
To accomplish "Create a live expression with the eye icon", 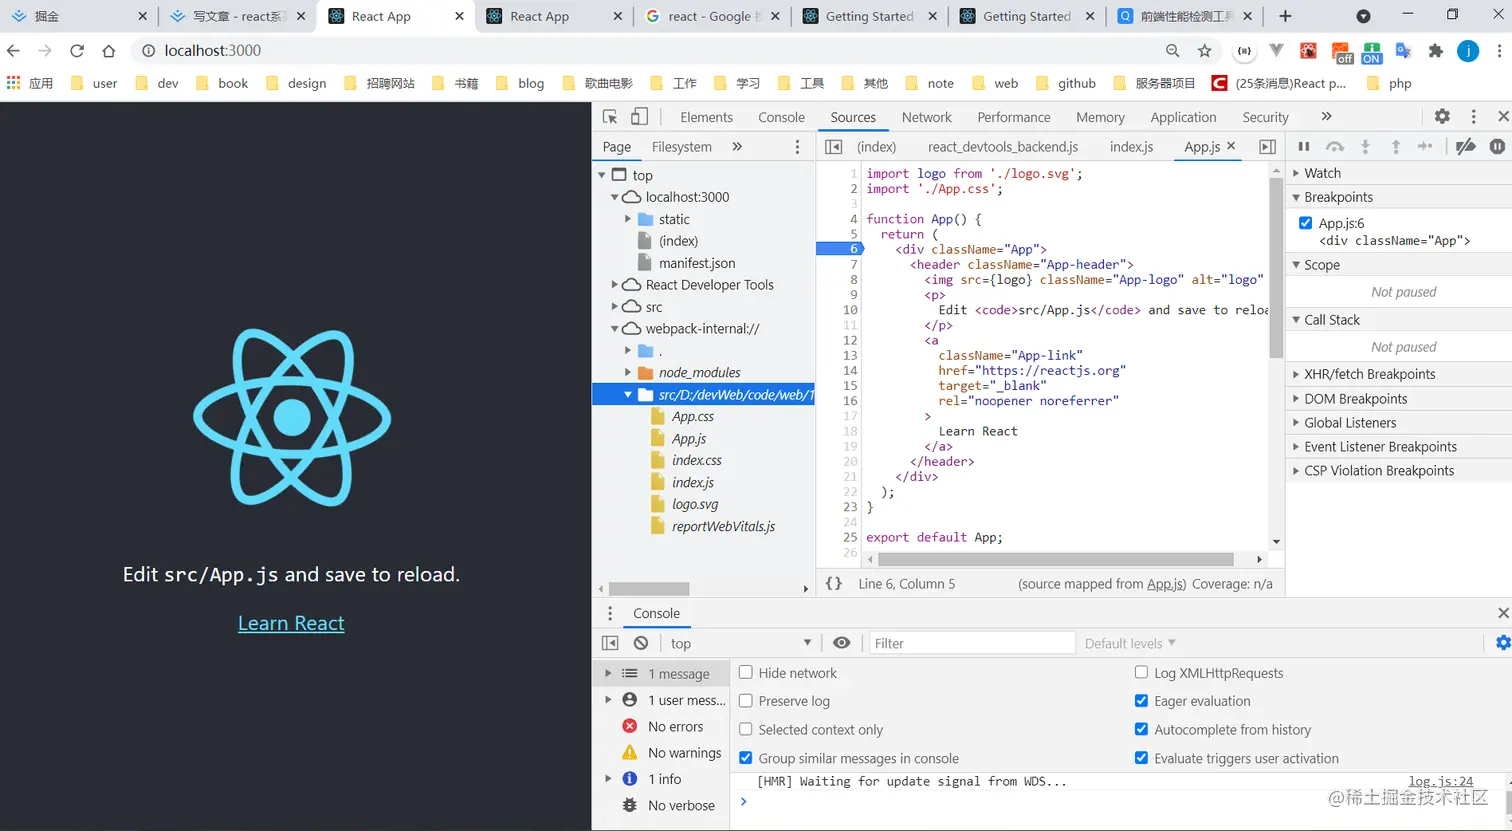I will (842, 643).
